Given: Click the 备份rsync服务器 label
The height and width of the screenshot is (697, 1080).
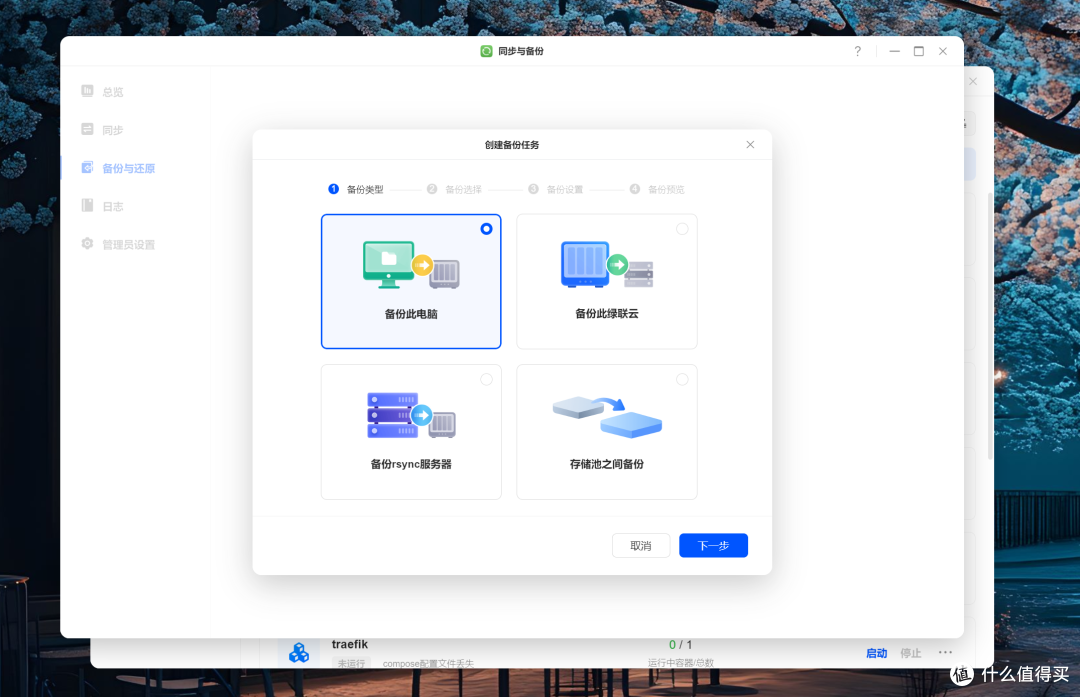Looking at the screenshot, I should [411, 464].
